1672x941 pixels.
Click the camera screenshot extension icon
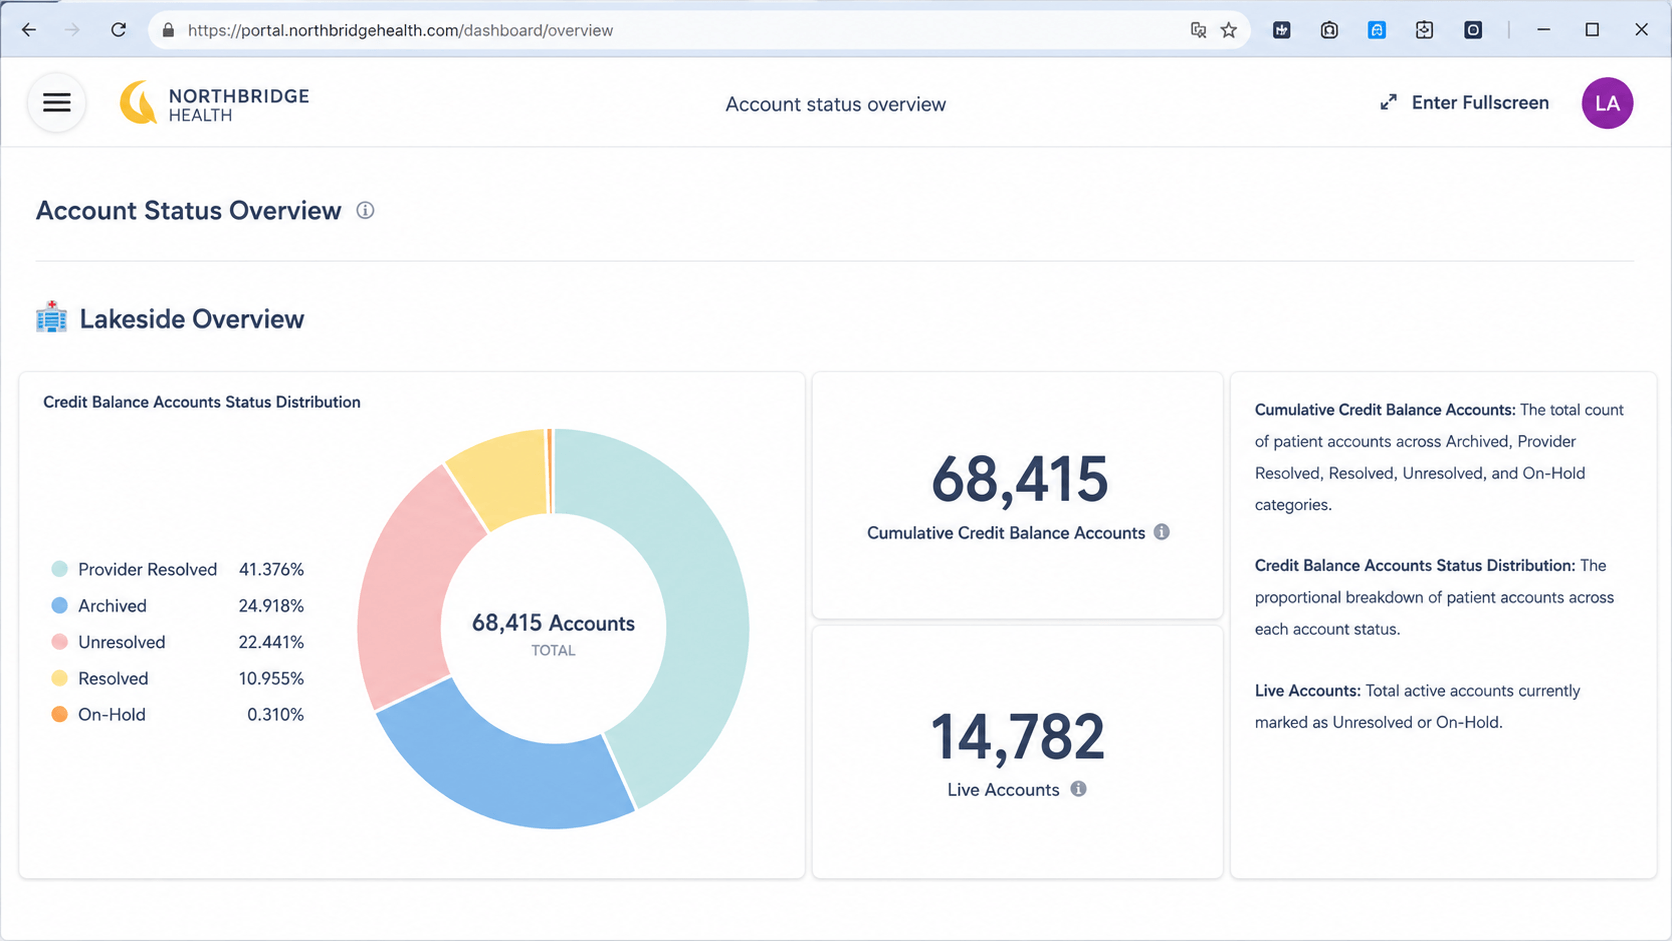click(1329, 30)
